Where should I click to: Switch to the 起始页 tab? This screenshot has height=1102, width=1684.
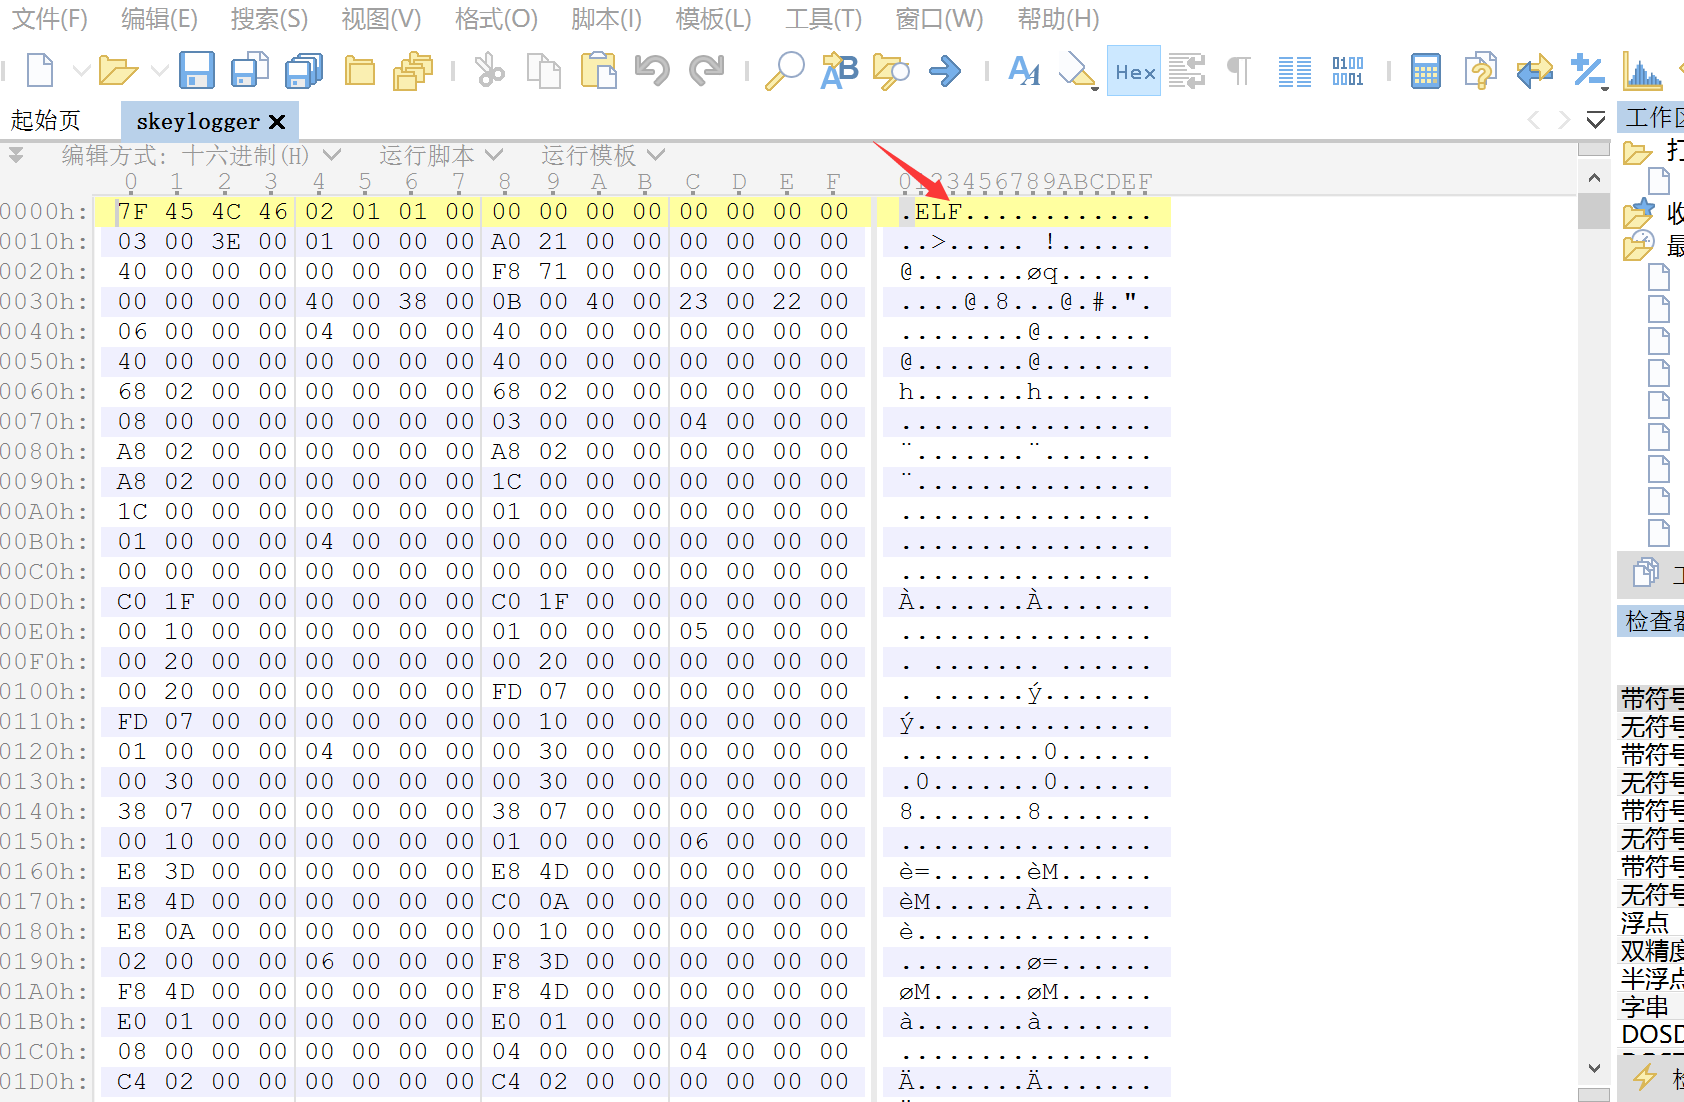pyautogui.click(x=46, y=121)
